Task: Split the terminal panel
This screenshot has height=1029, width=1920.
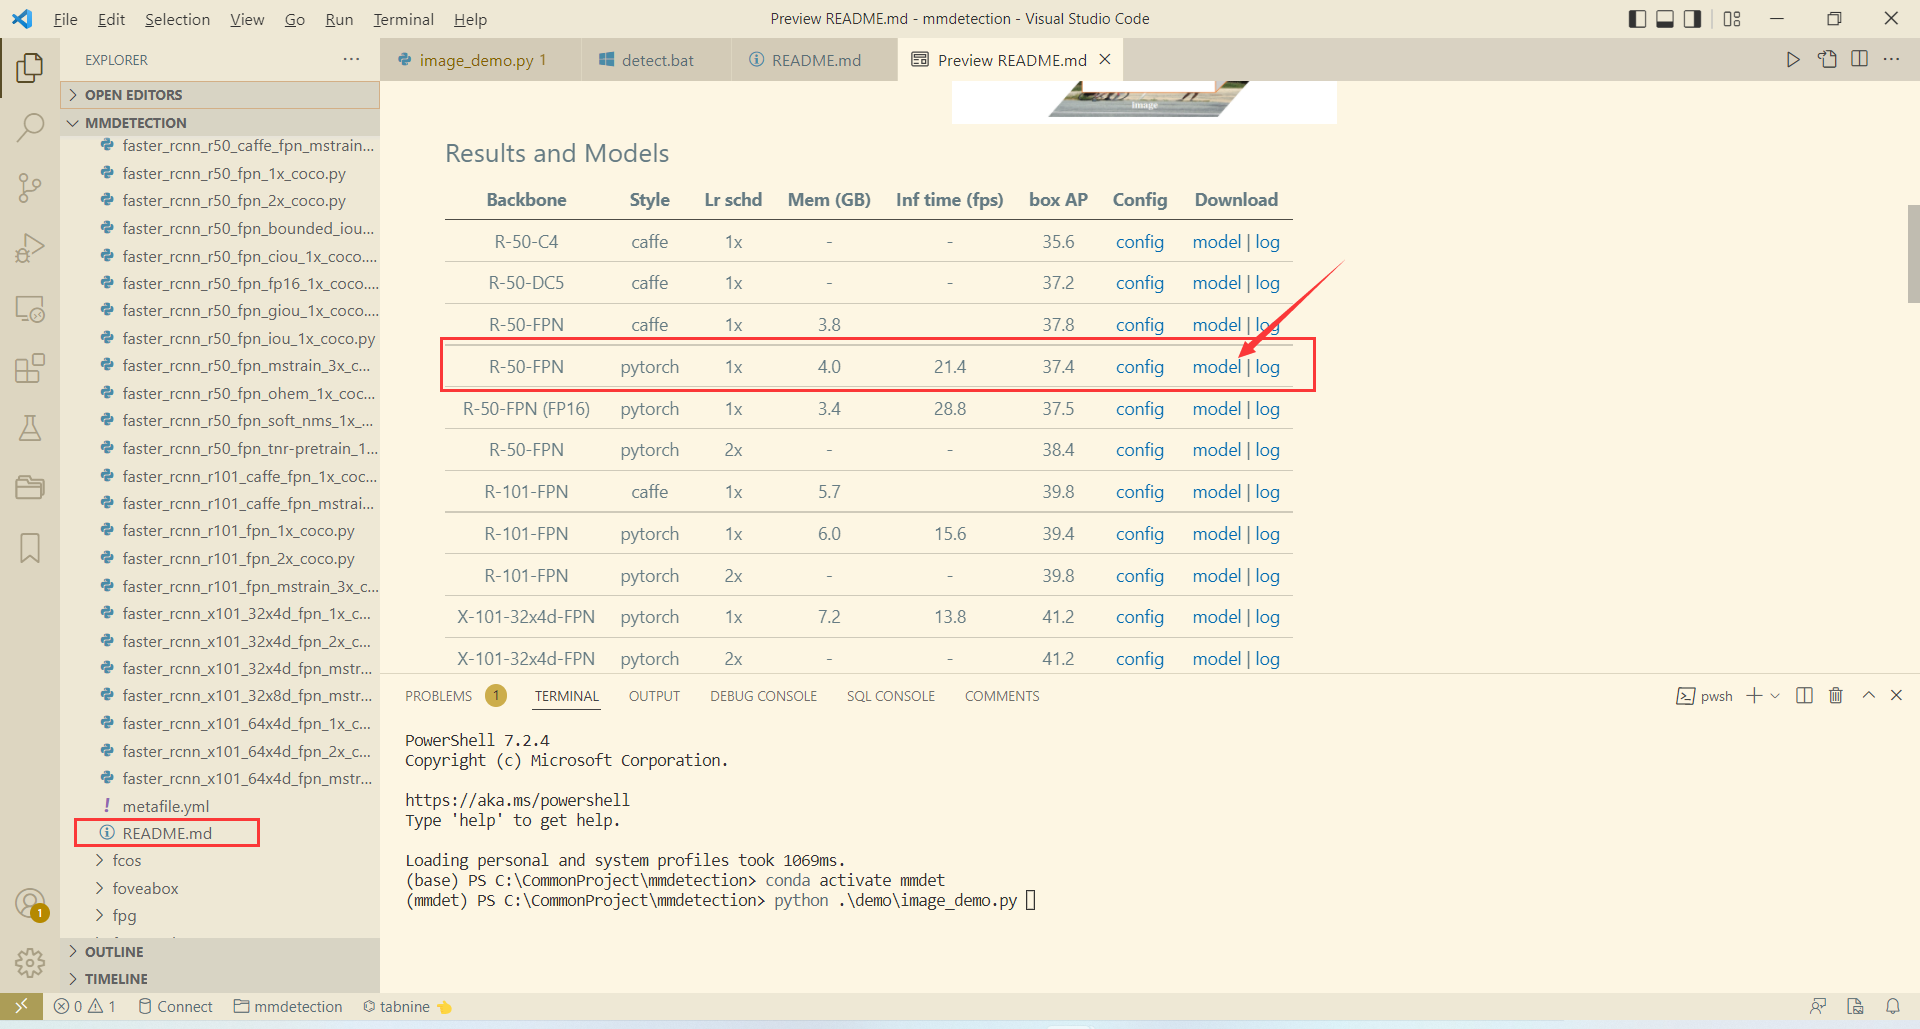Action: coord(1804,696)
